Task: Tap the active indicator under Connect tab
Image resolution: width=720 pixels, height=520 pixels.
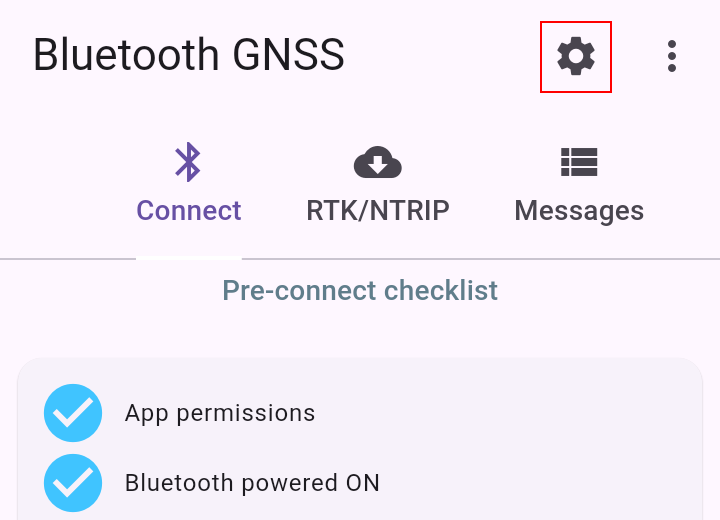Action: [x=189, y=259]
